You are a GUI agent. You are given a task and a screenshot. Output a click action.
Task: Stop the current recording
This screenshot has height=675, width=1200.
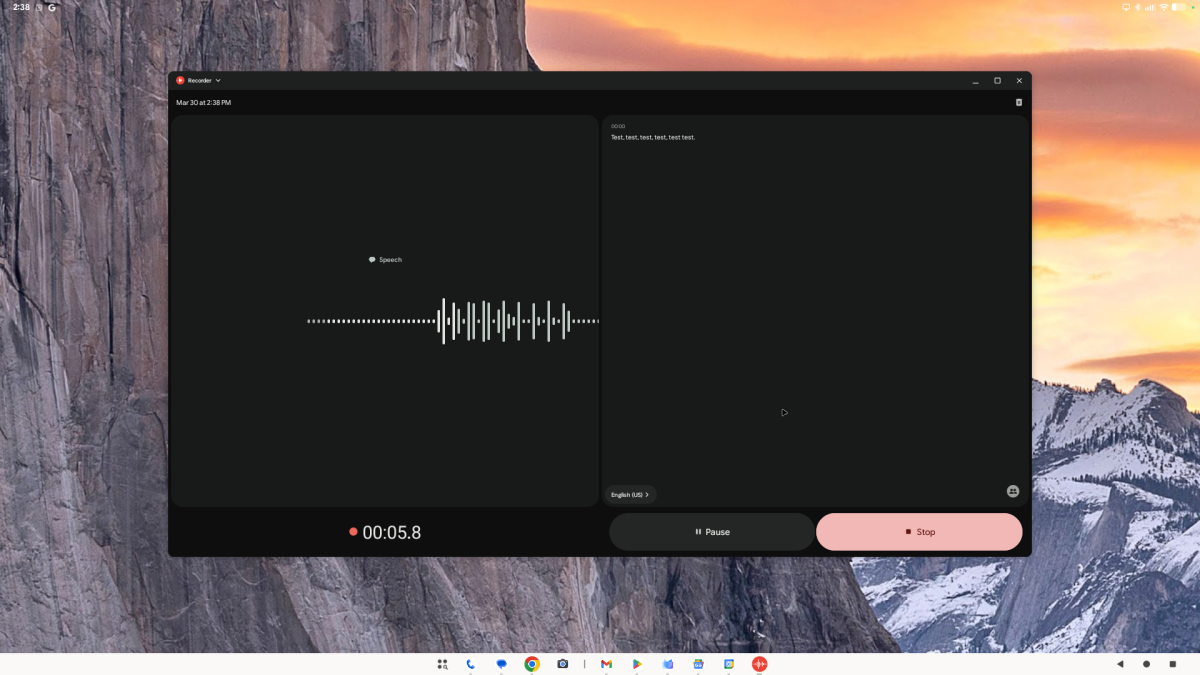coord(918,531)
